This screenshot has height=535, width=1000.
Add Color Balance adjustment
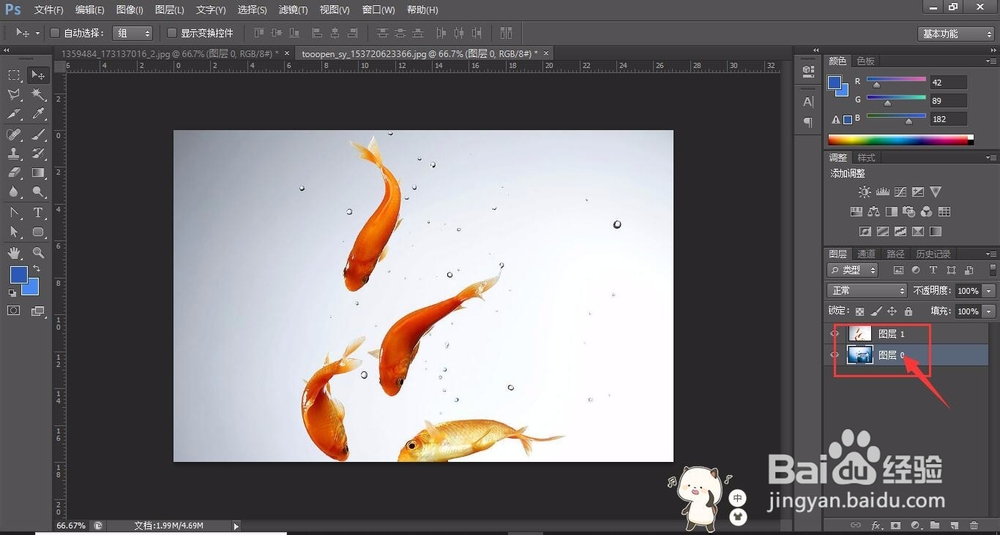pyautogui.click(x=874, y=211)
